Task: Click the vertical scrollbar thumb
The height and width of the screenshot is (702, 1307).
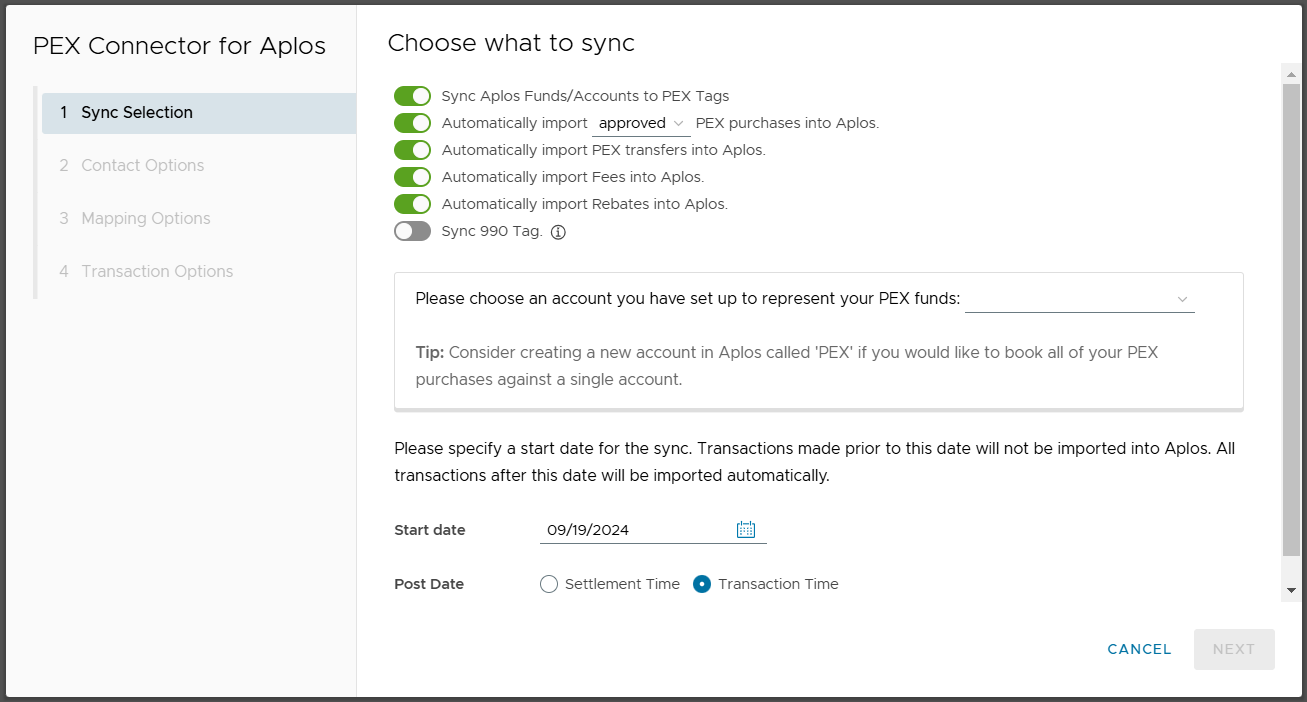Action: 1291,320
